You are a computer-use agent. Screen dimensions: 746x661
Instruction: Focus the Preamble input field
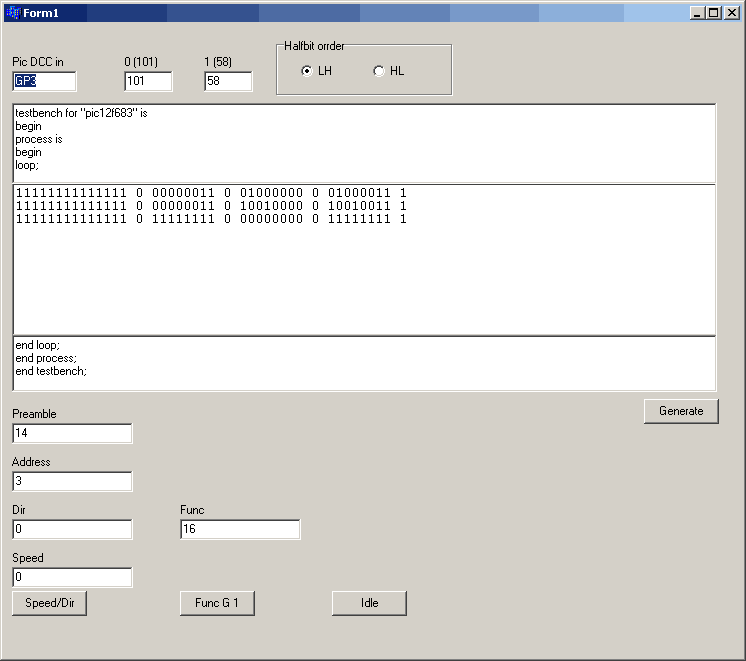(72, 433)
